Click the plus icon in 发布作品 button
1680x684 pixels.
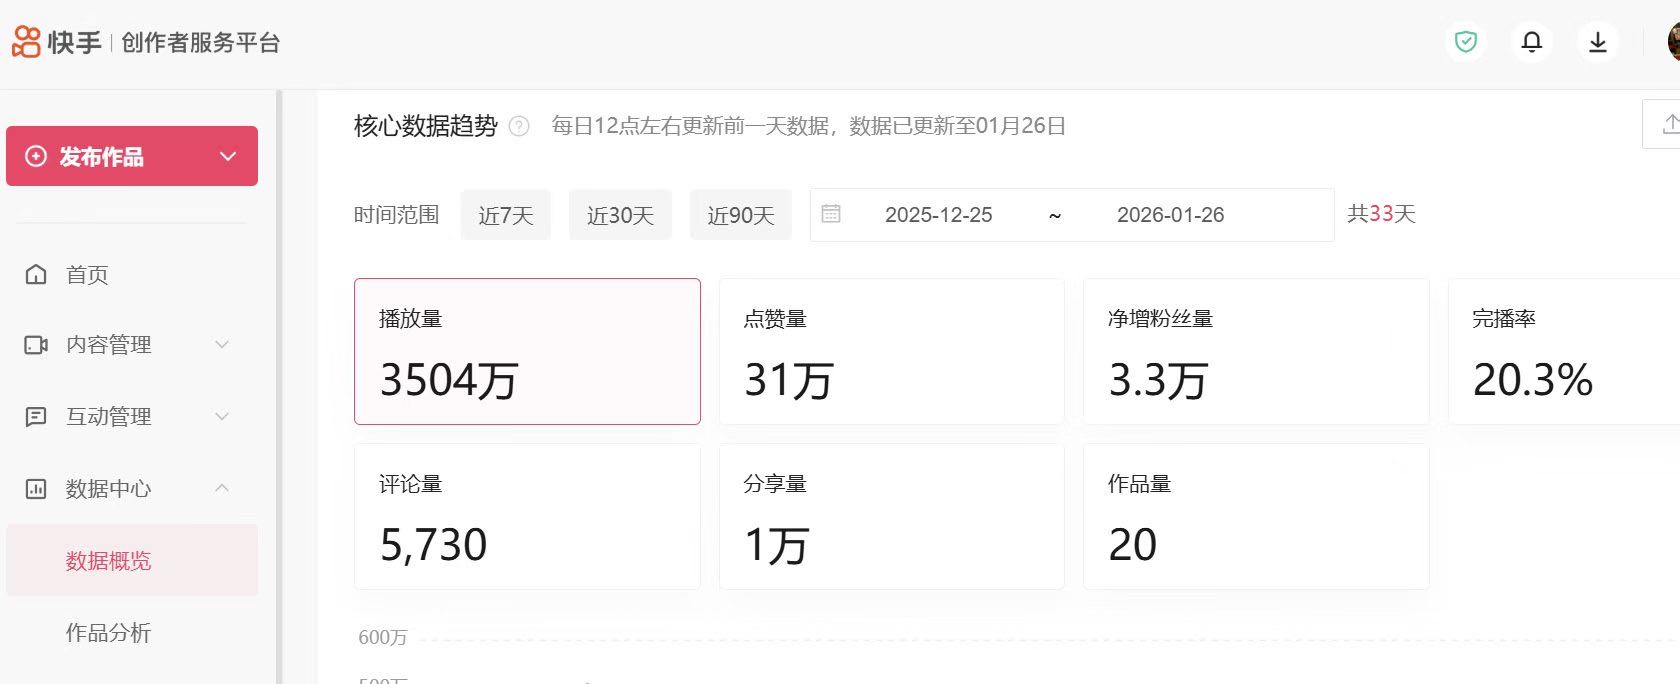point(36,156)
